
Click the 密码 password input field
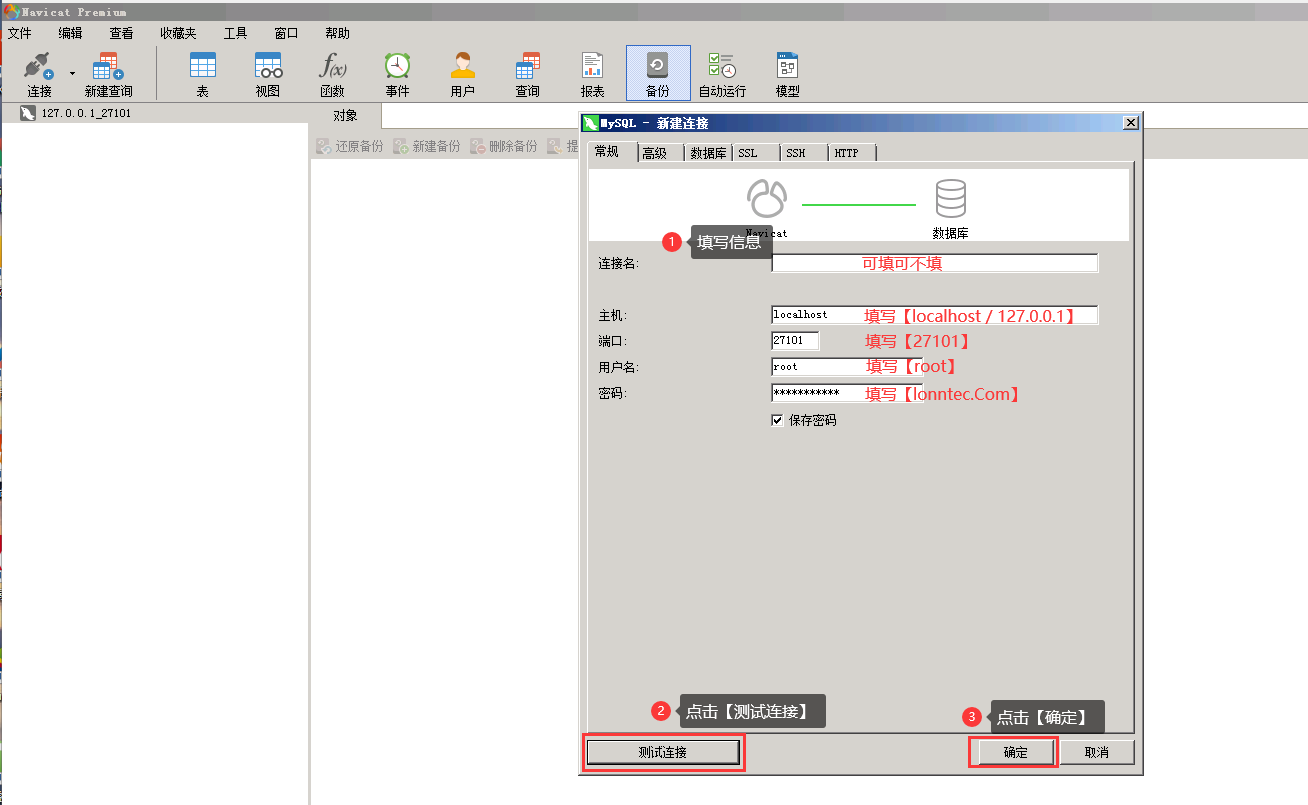point(846,393)
